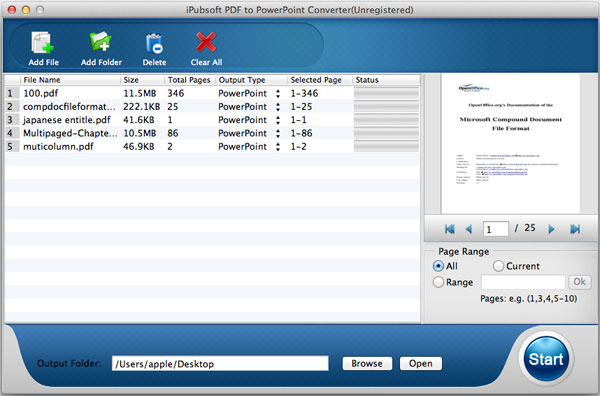Select the All page range option
This screenshot has width=600, height=396.
tap(438, 266)
